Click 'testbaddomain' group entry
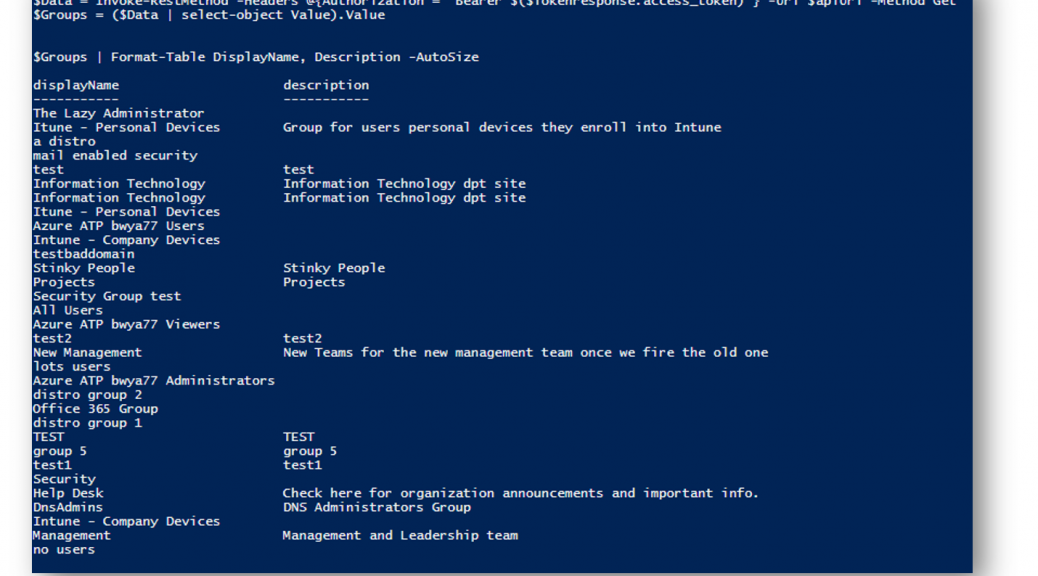The height and width of the screenshot is (576, 1038). point(84,254)
